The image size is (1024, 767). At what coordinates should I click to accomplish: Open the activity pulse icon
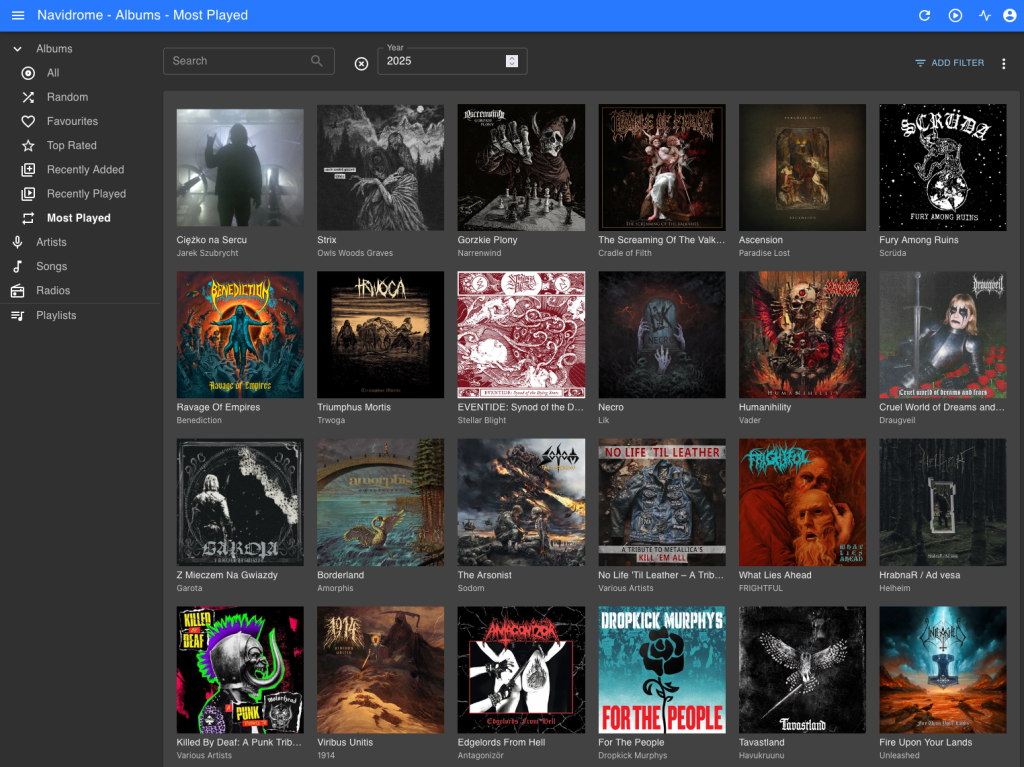coord(985,15)
